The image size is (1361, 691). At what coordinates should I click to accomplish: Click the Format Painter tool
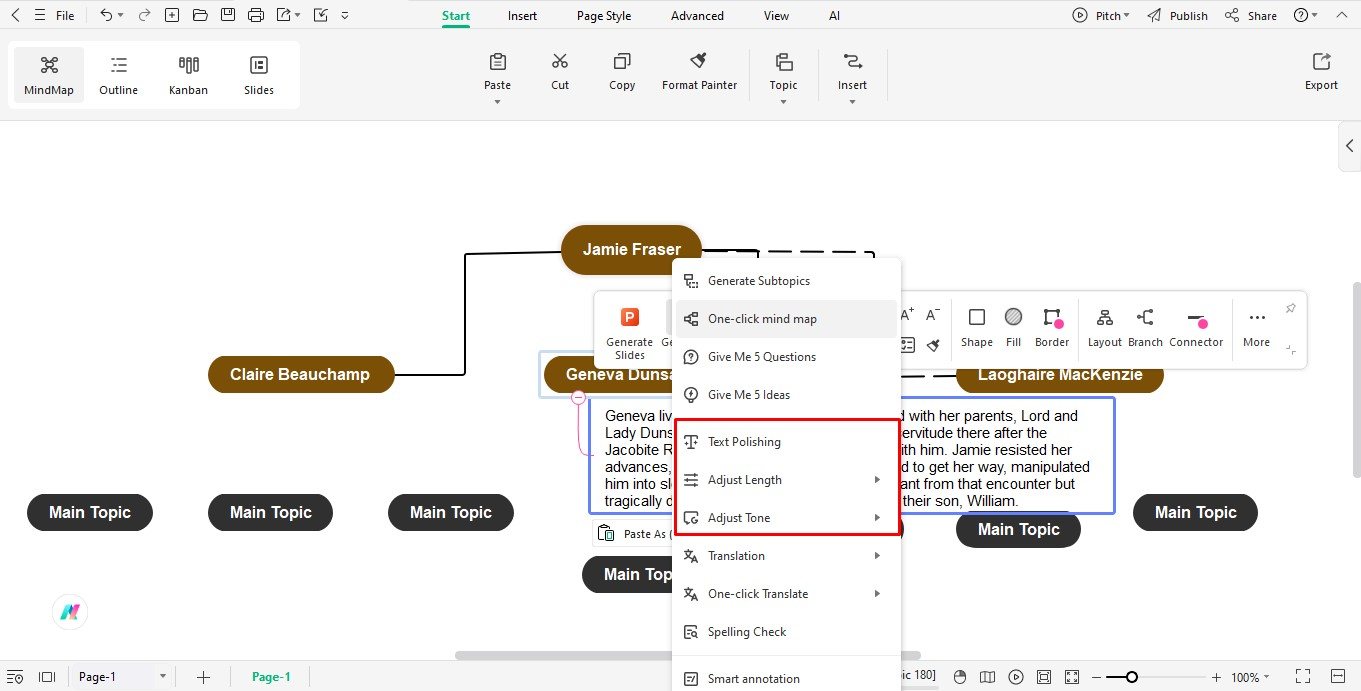coord(699,72)
